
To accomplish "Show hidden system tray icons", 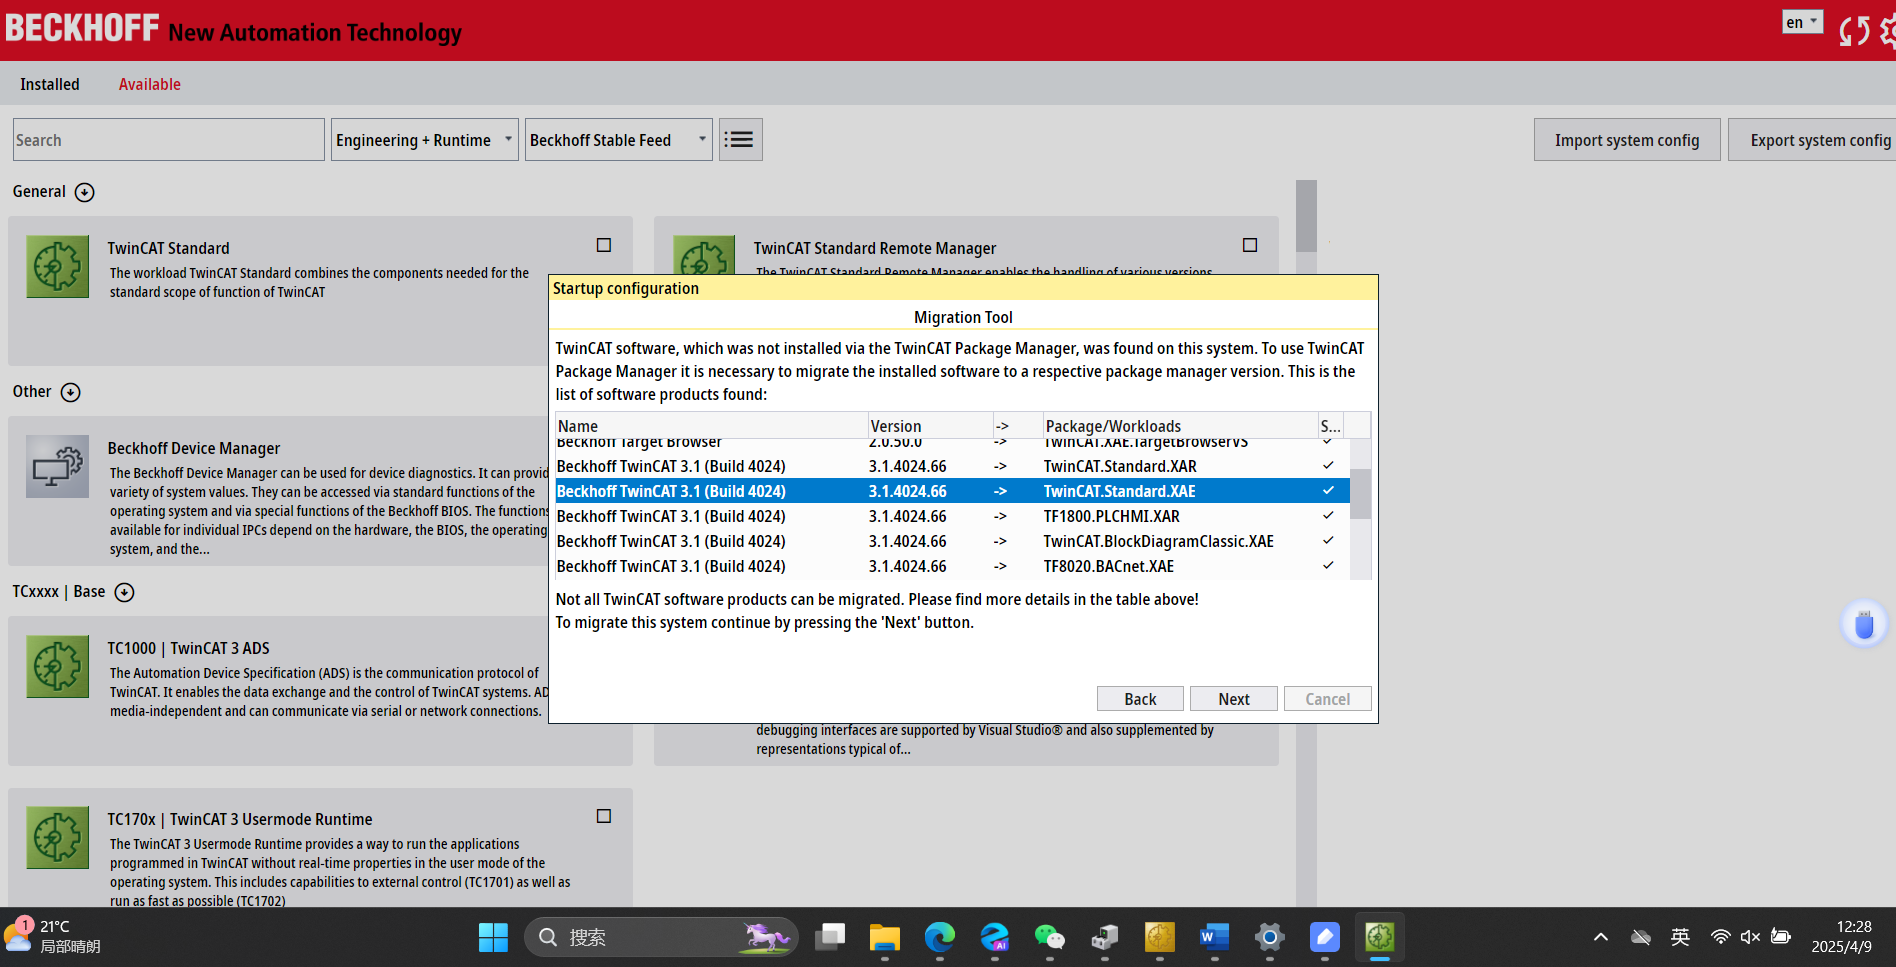I will click(x=1601, y=937).
